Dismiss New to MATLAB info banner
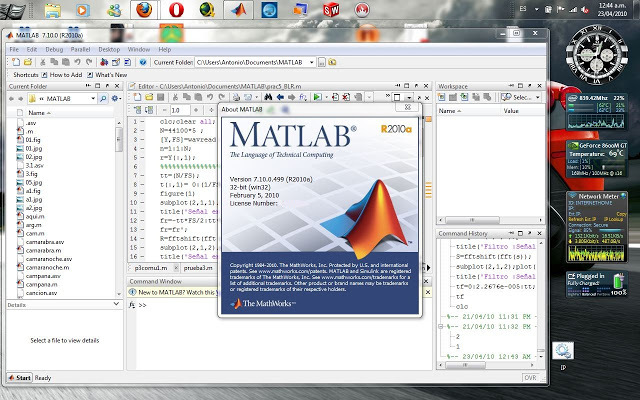Image resolution: width=640 pixels, height=400 pixels. (427, 292)
